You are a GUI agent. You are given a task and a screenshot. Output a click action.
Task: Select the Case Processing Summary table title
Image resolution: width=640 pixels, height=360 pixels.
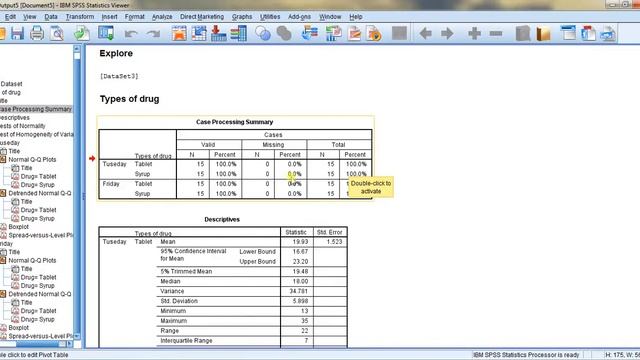234,122
